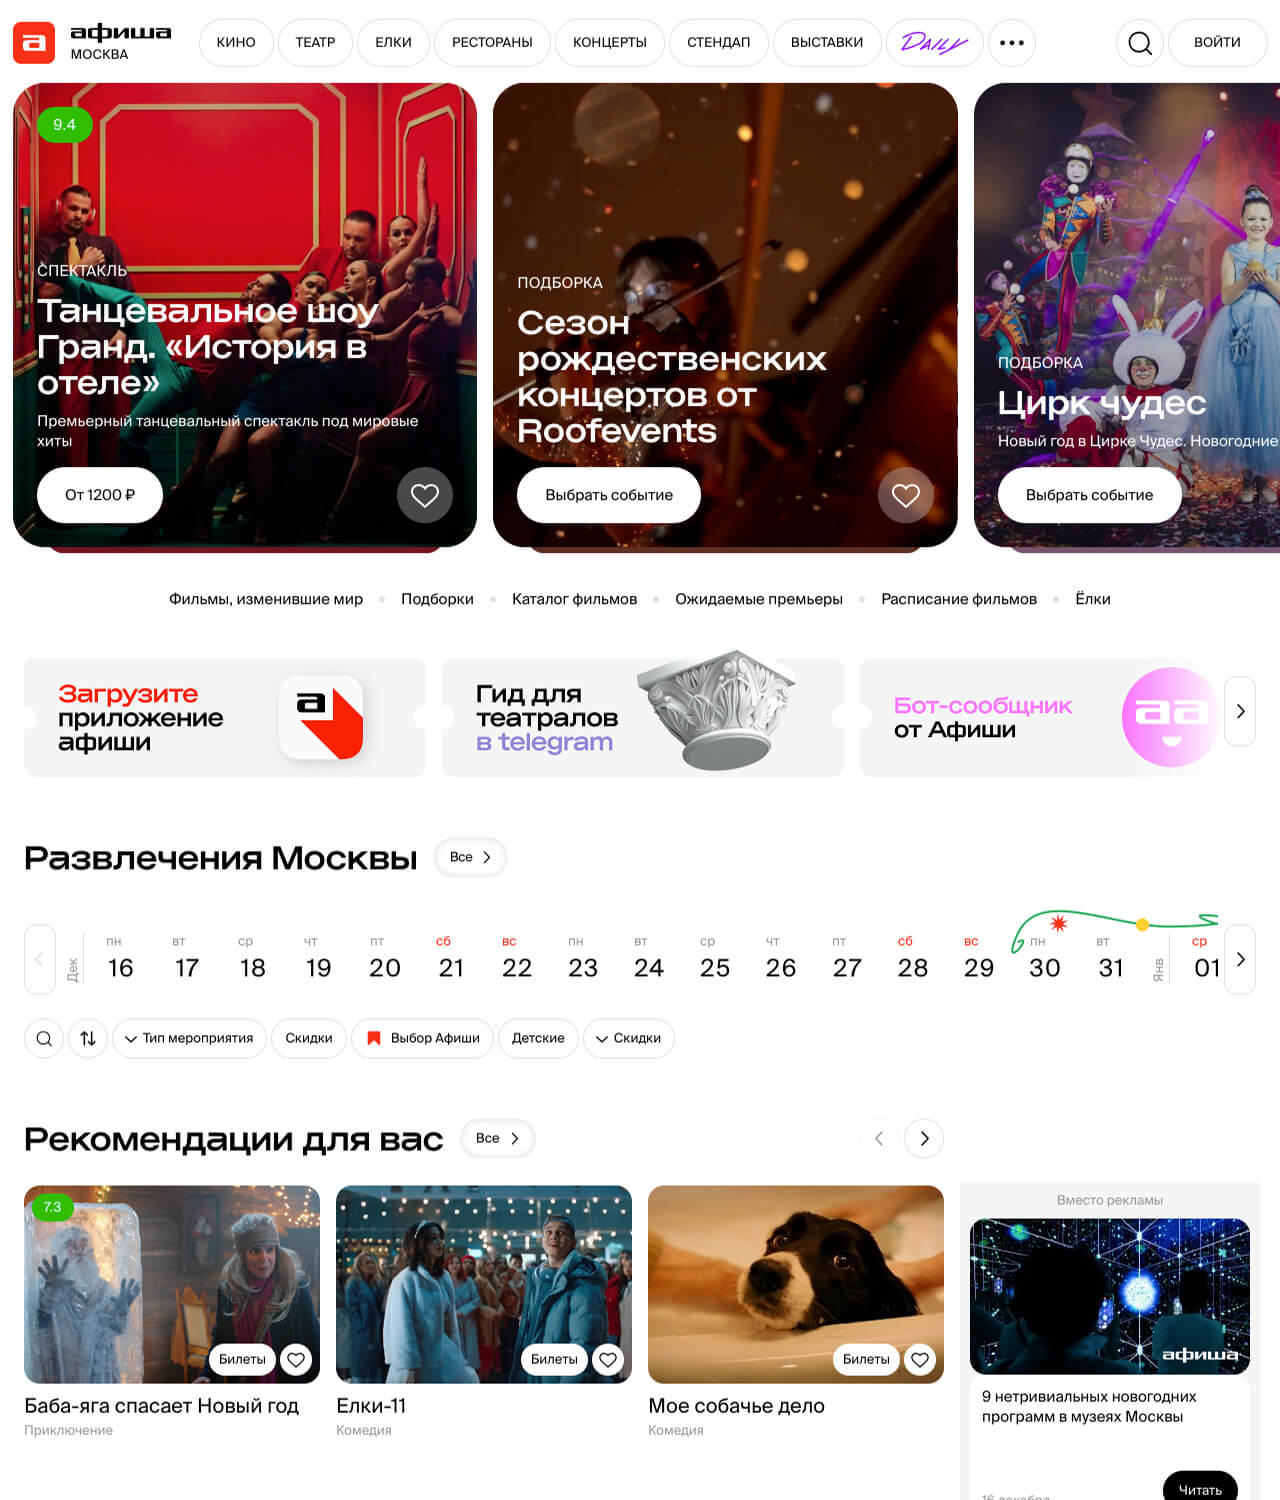The width and height of the screenshot is (1280, 1500).
Task: Select date 25 in the calendar strip
Action: pyautogui.click(x=714, y=959)
